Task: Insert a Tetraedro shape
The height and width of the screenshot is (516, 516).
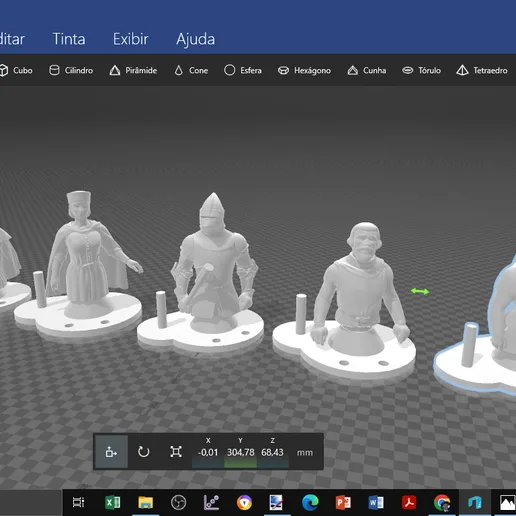Action: pos(482,71)
